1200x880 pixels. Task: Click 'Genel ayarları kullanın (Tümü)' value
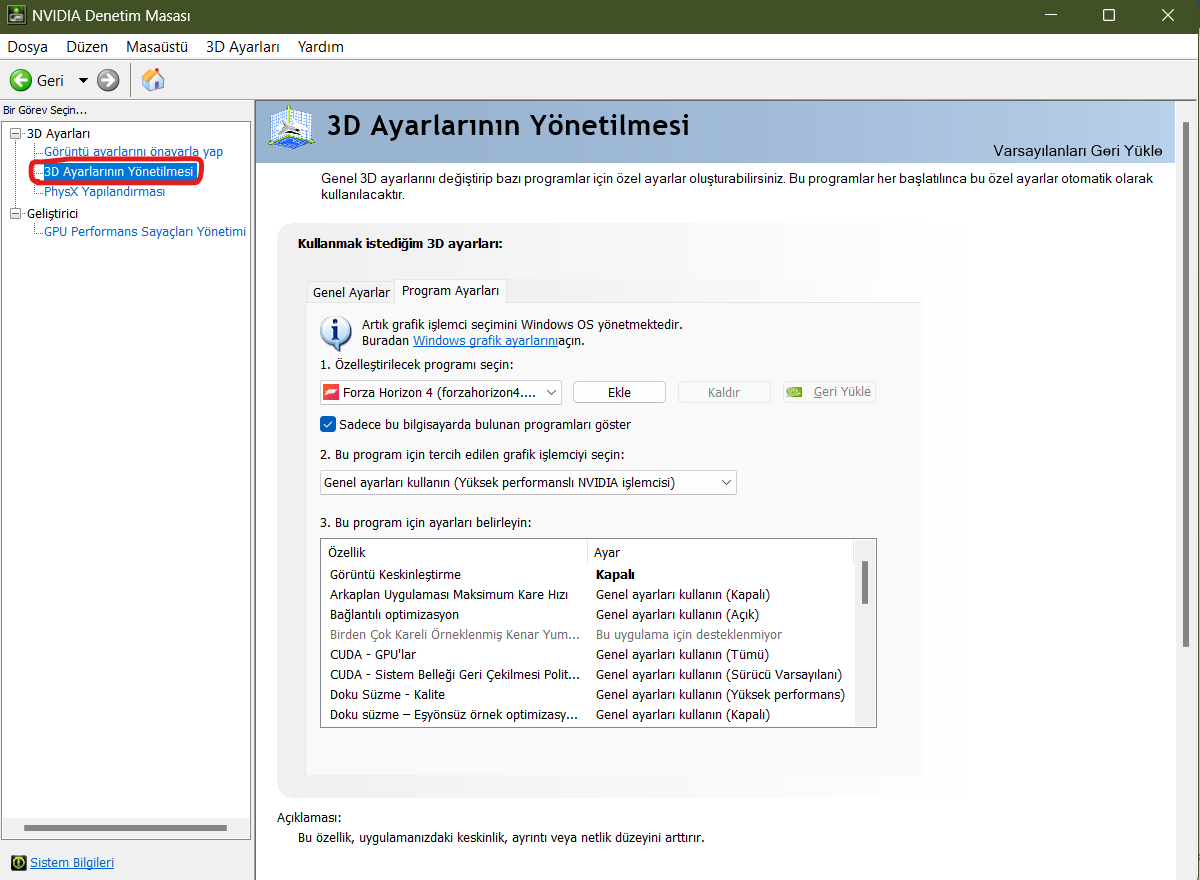pos(682,655)
